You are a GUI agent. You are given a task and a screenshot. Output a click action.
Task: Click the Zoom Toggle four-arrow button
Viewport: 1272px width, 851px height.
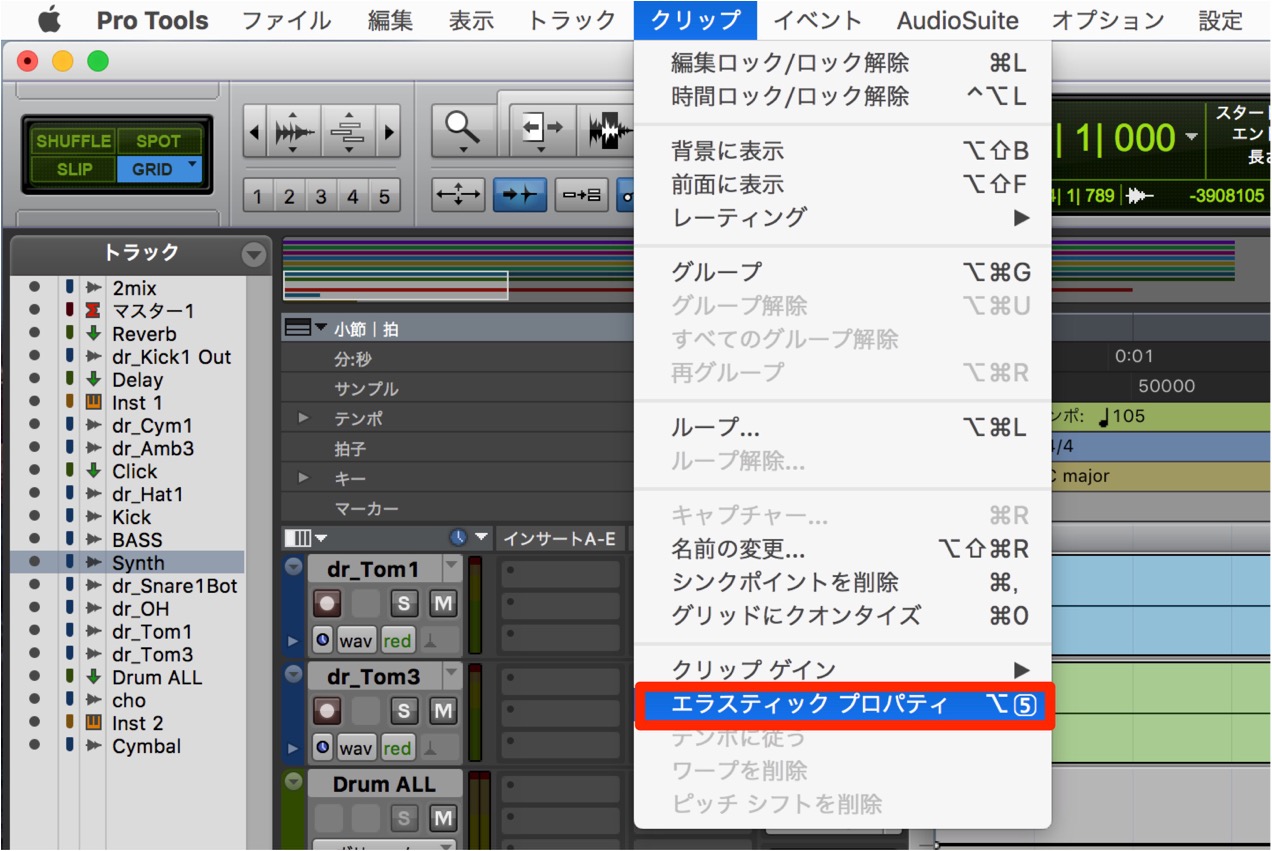[458, 195]
